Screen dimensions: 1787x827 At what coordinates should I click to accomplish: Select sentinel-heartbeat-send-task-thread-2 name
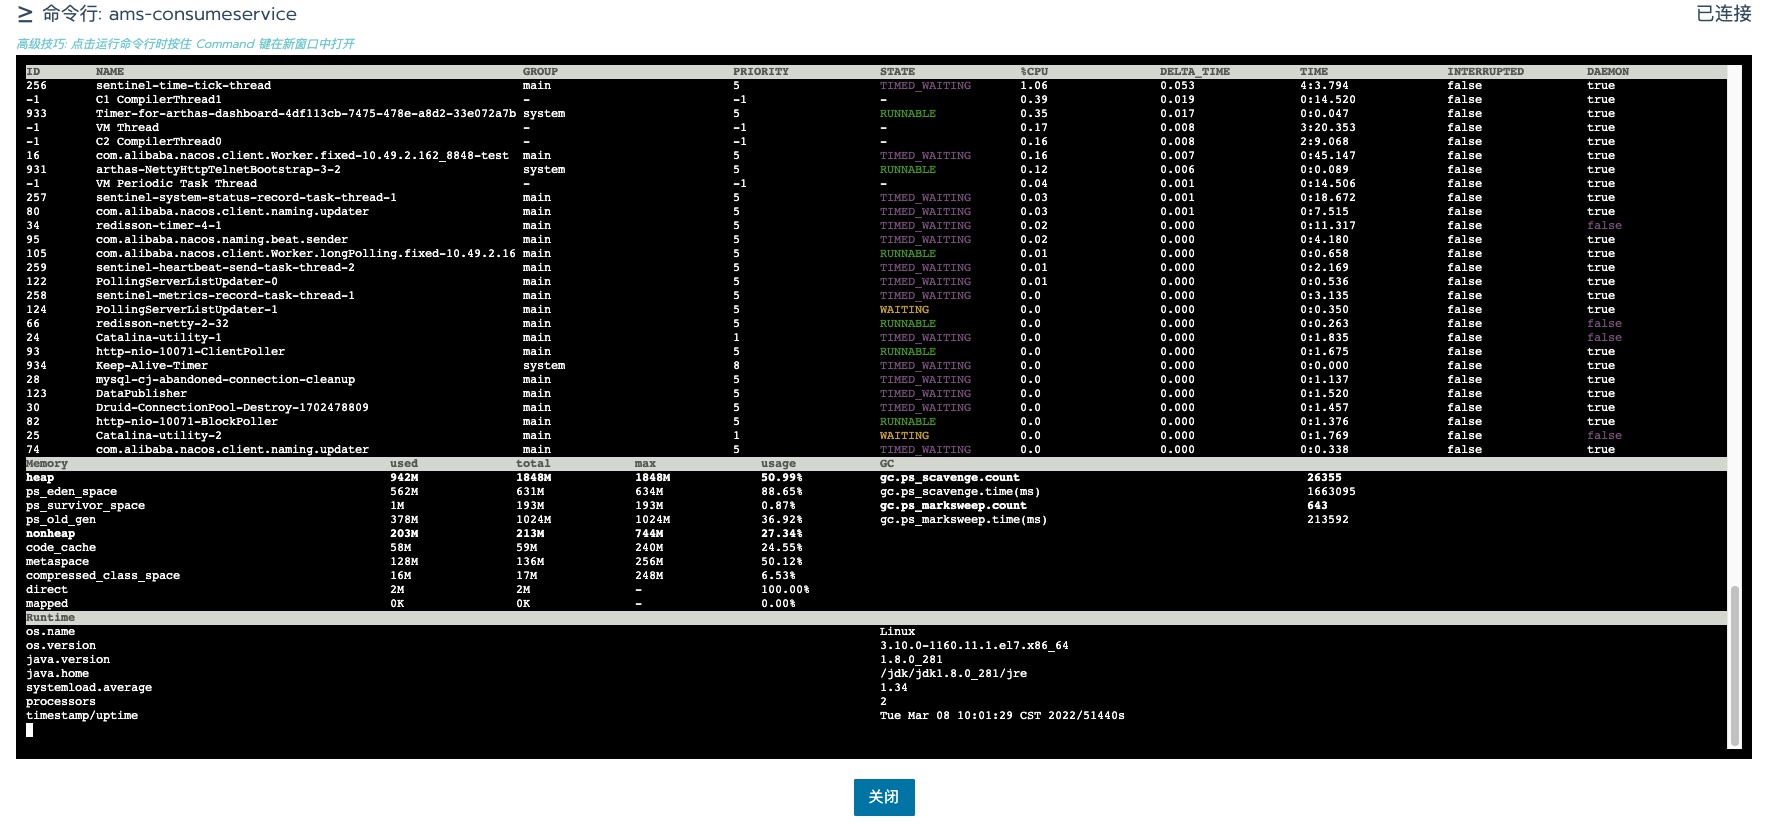pos(225,268)
